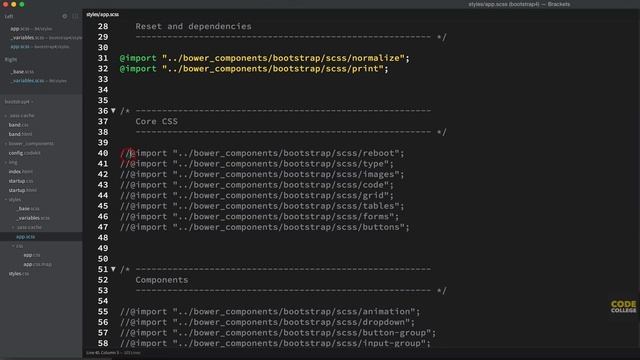Open _variables.scss in Left working files
Viewport: 640px width, 360px height.
[46, 38]
